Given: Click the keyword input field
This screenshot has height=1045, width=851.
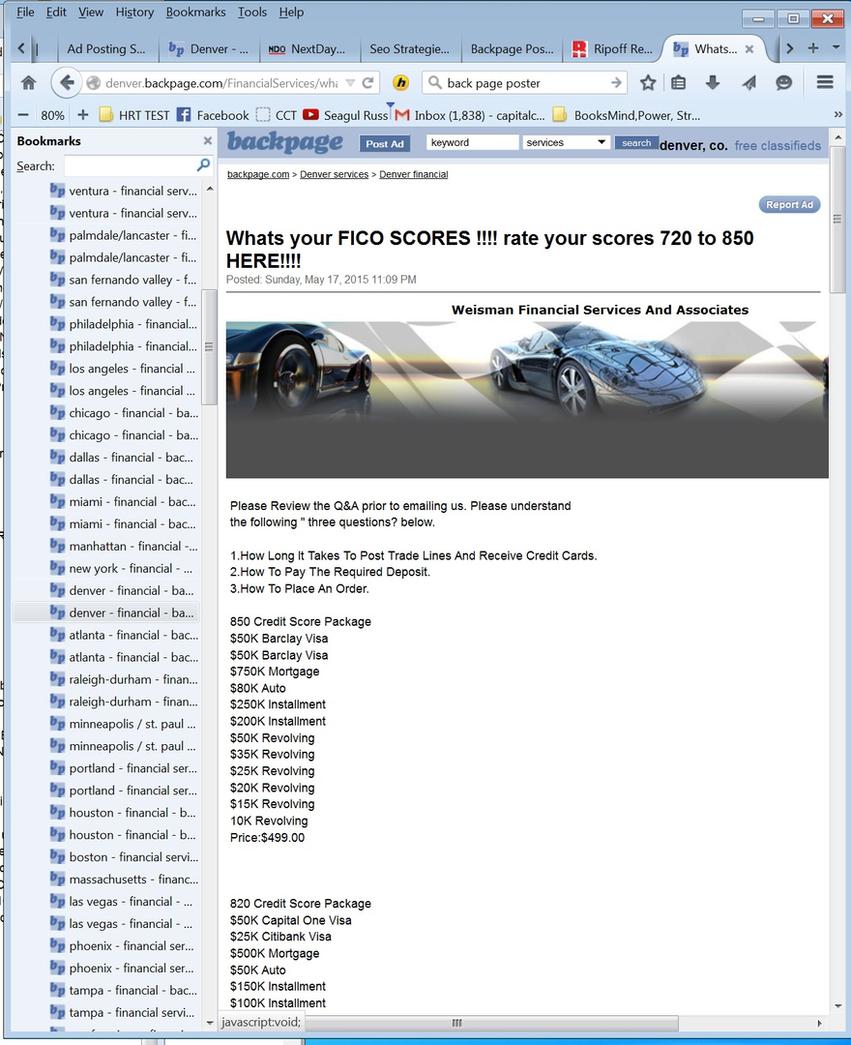Looking at the screenshot, I should [472, 142].
